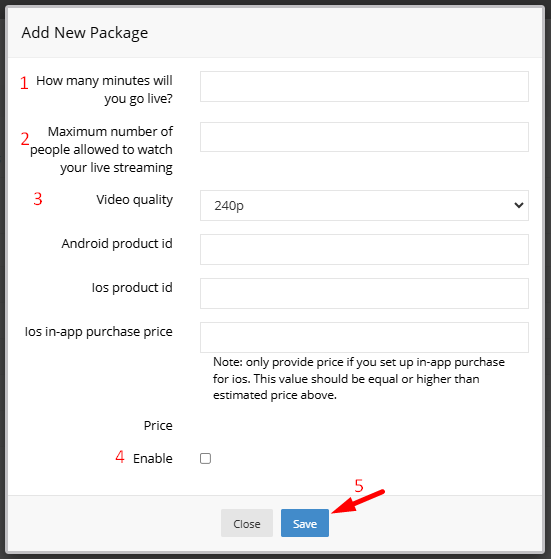The width and height of the screenshot is (551, 559).
Task: Click the 'How many minutes will you go live?' label
Action: (x=104, y=89)
